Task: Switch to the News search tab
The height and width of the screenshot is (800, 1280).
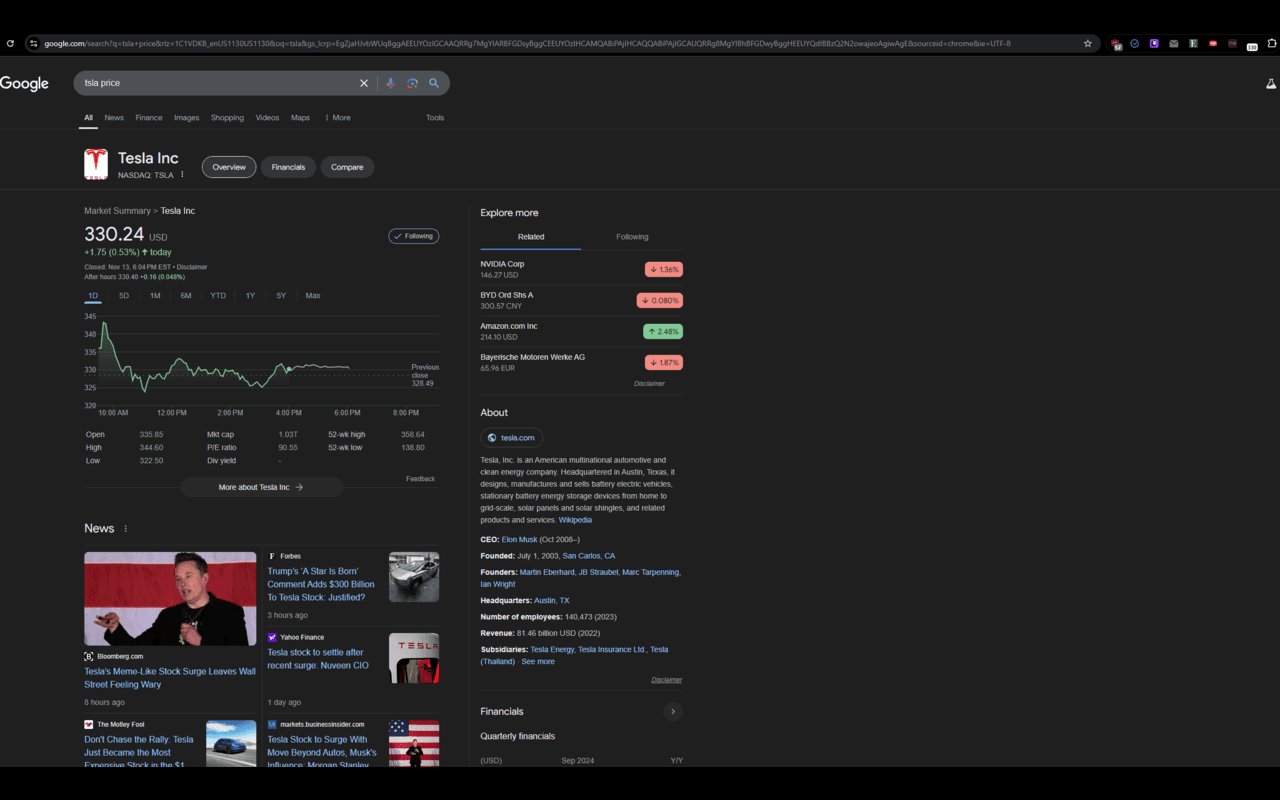Action: click(114, 118)
